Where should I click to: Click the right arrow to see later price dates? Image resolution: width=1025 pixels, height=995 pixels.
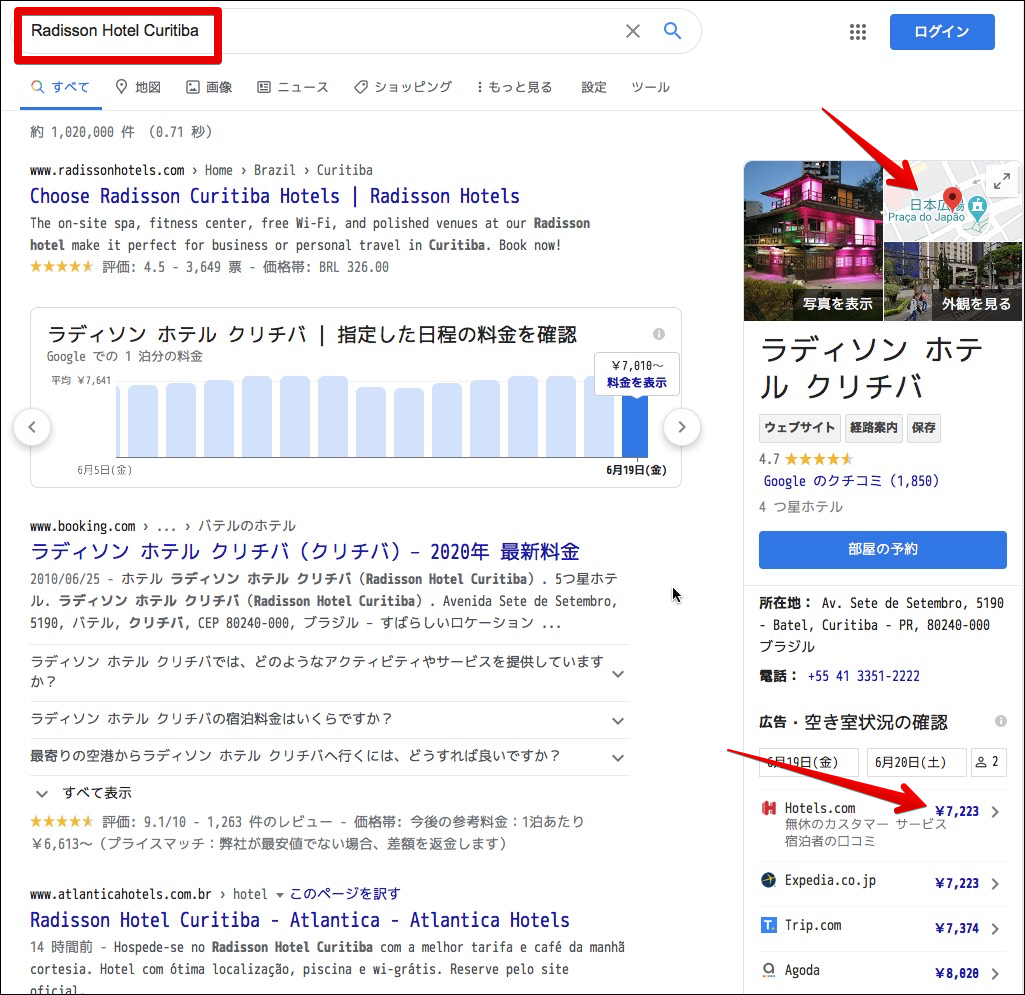click(x=681, y=427)
